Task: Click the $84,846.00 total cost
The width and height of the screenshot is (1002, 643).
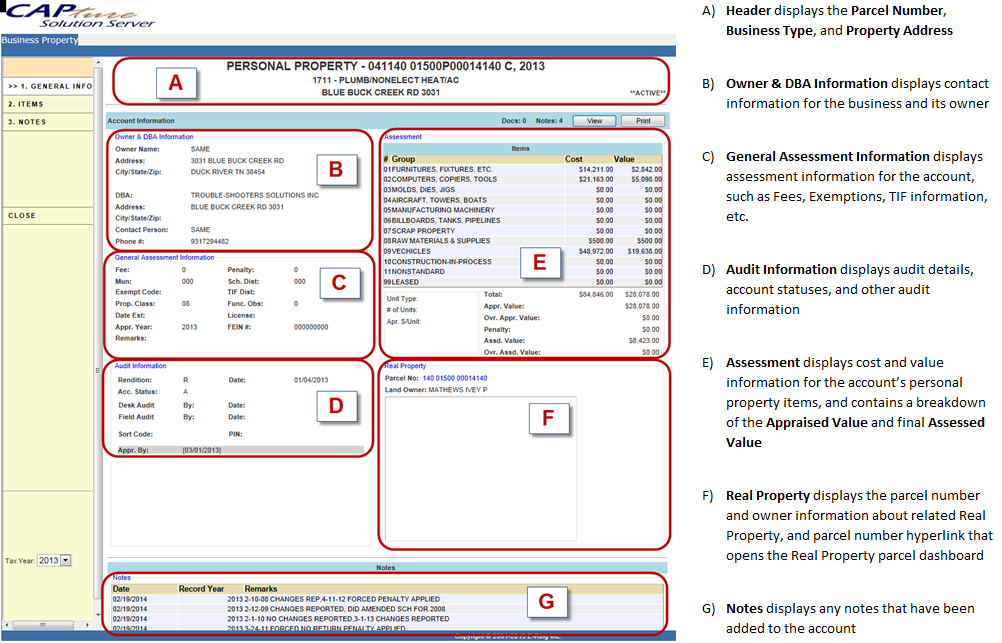Action: click(596, 295)
